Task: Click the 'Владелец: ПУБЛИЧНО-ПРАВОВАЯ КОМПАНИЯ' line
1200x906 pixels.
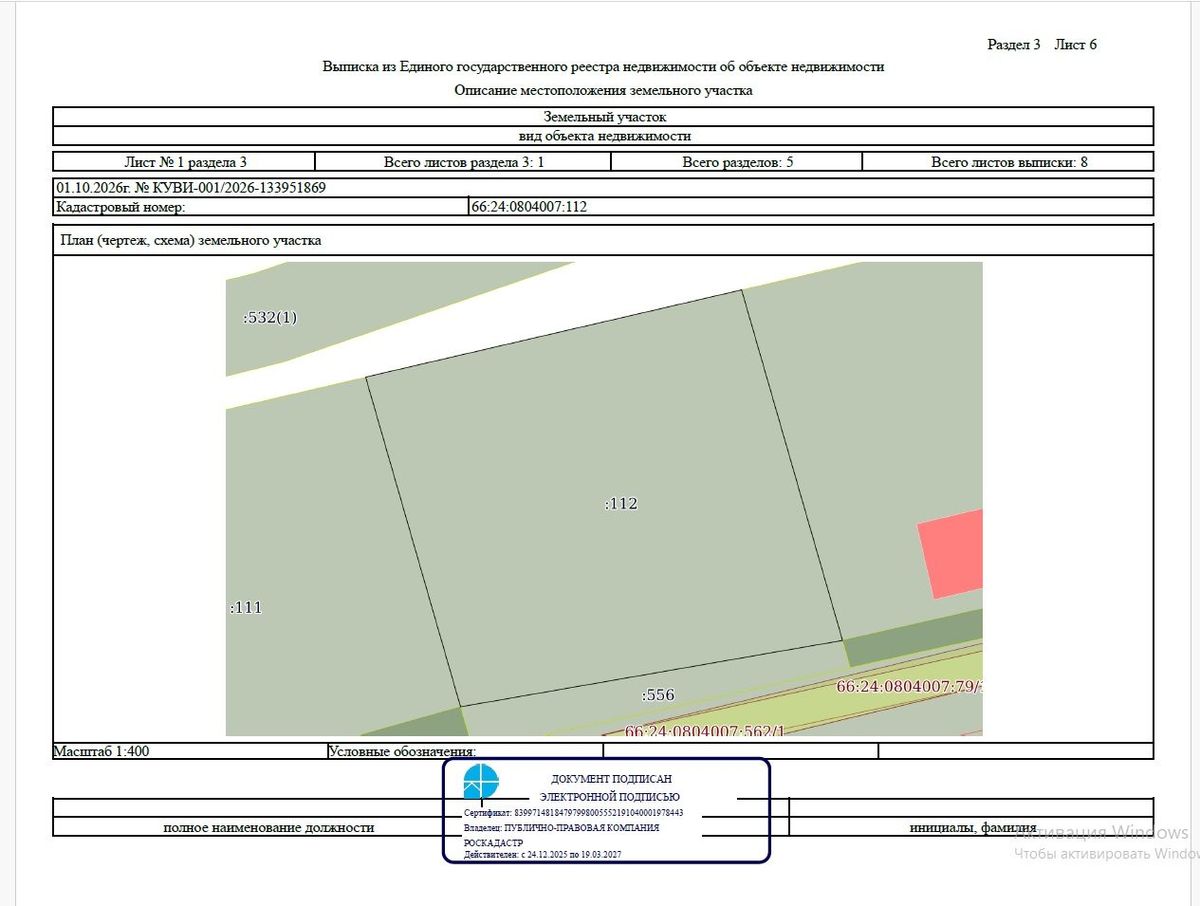Action: tap(562, 828)
